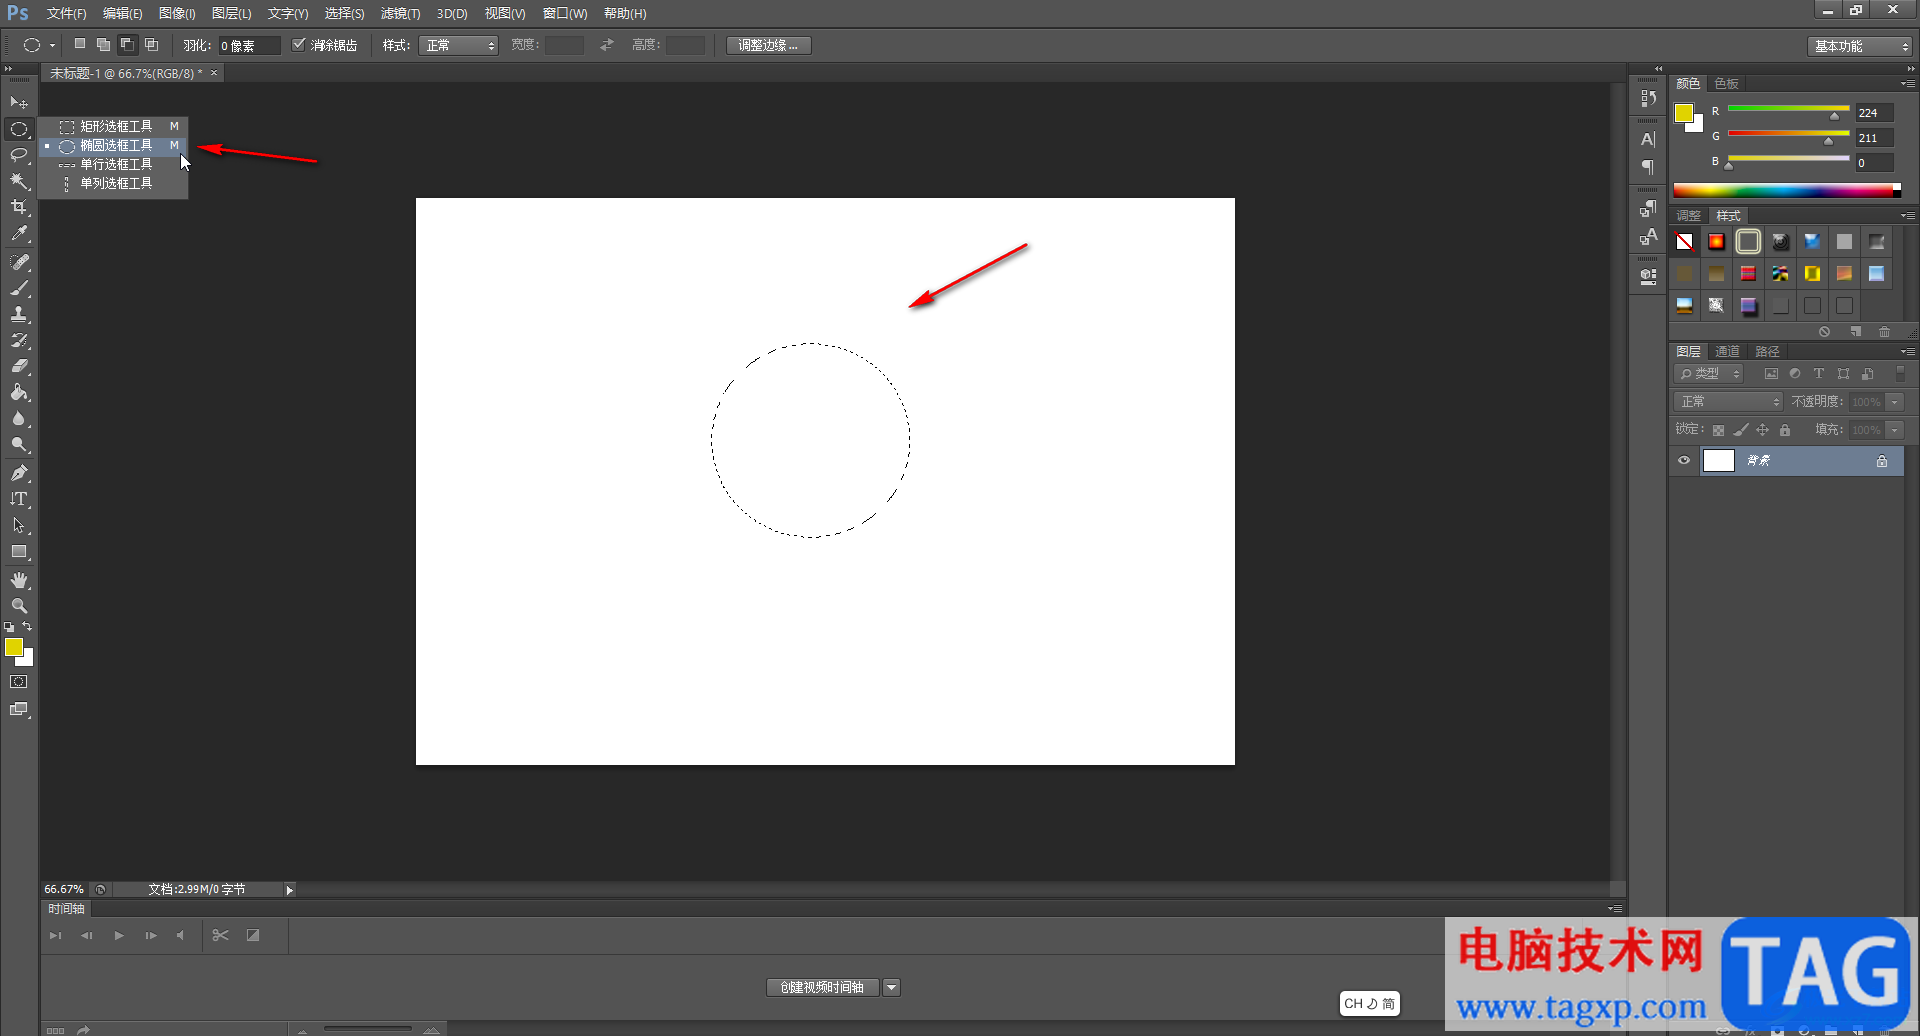This screenshot has width=1920, height=1036.
Task: Choose Subtract from Selection mode
Action: tap(127, 45)
